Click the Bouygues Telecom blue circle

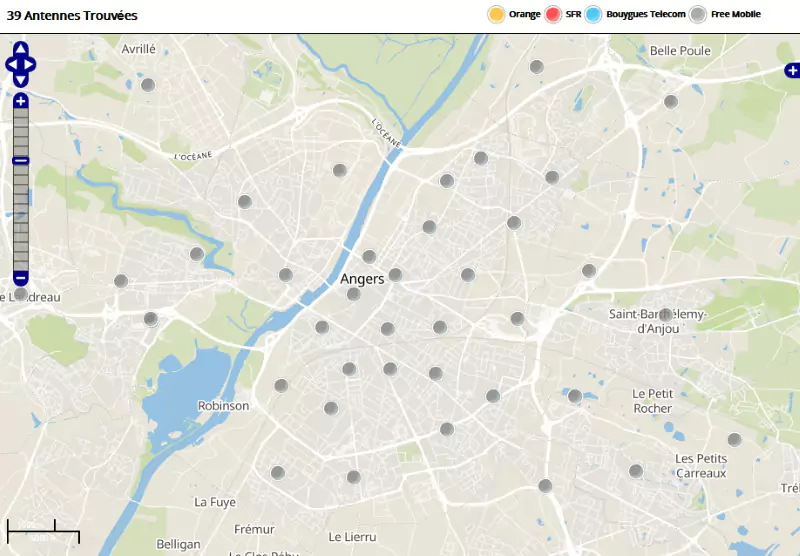[x=593, y=14]
